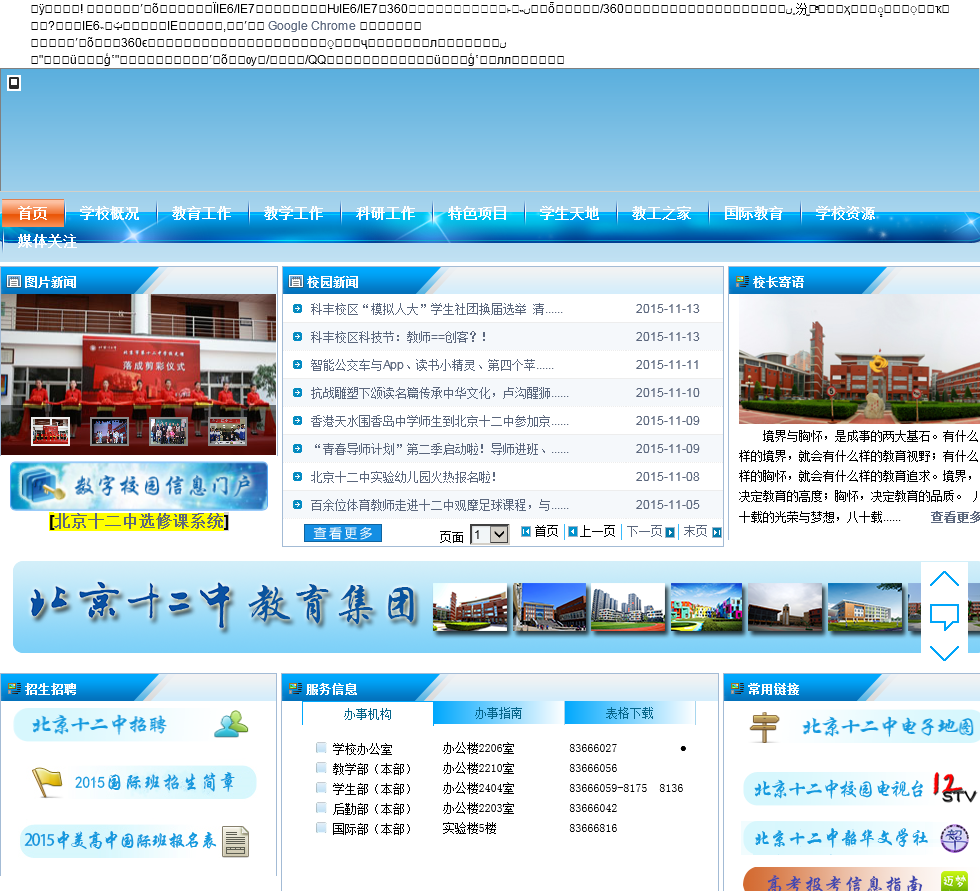
Task: Open the 北京十二中电子地图 link
Action: (x=888, y=727)
